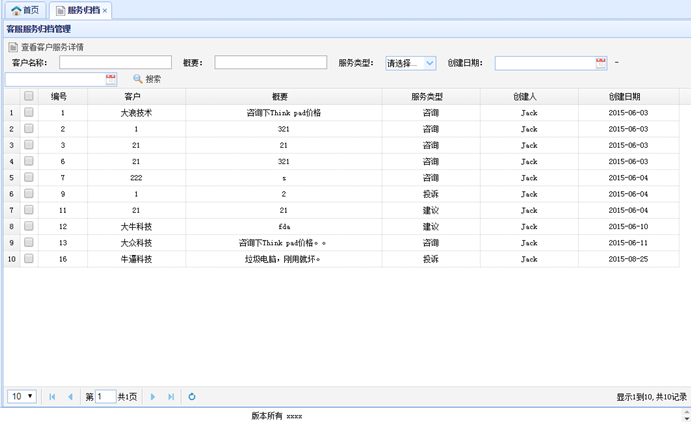691x422 pixels.
Task: Open the 首页 home tab
Action: [25, 10]
